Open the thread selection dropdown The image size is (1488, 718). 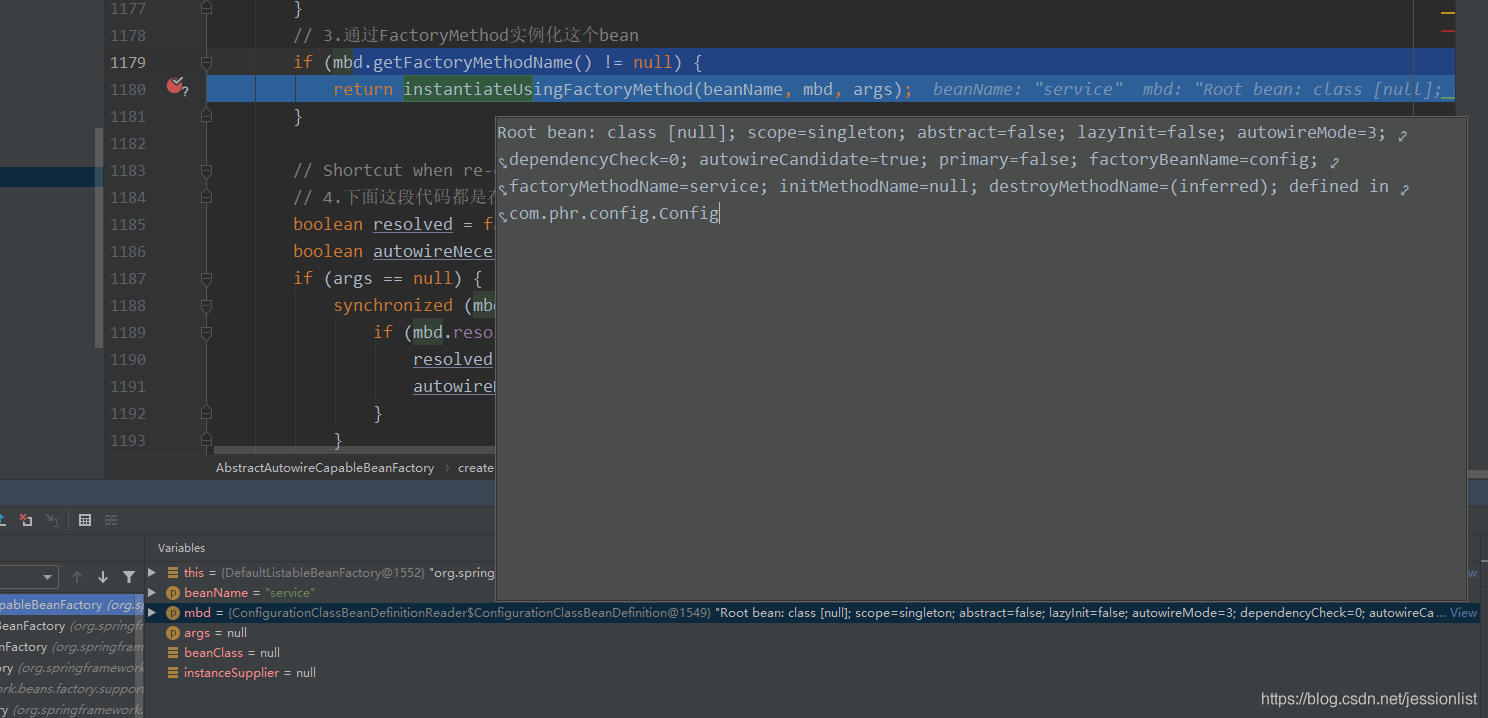tap(29, 577)
